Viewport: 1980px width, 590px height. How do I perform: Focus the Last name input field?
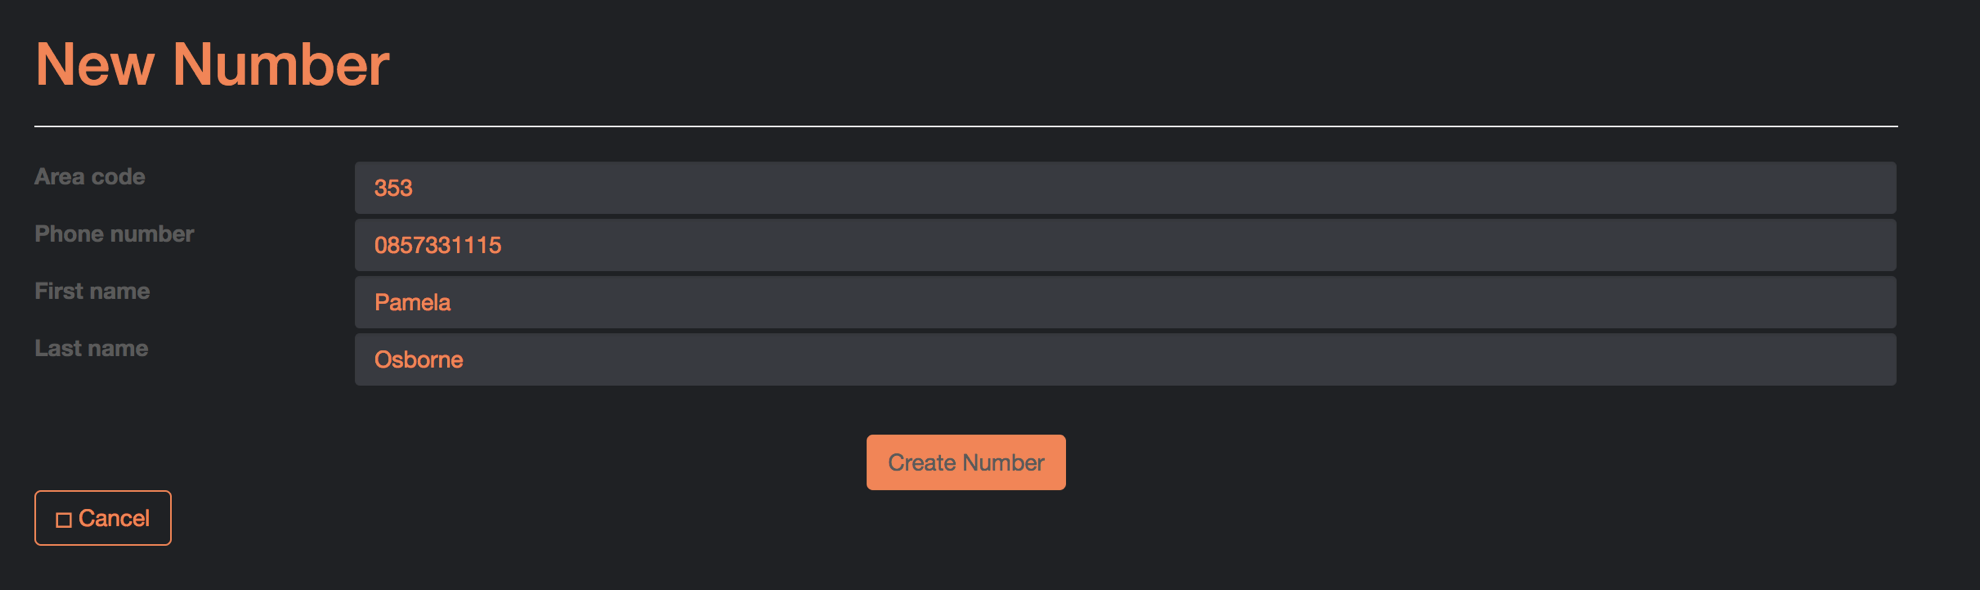1125,359
